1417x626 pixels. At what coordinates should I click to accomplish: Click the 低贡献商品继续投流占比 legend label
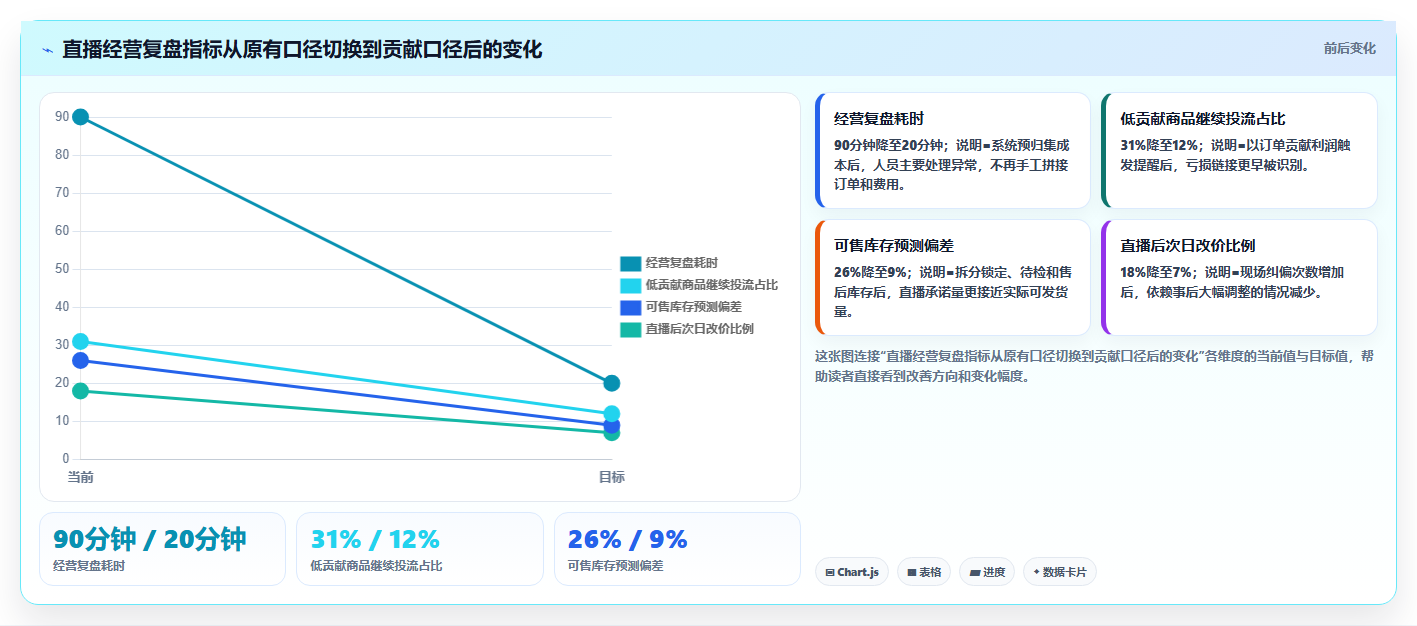[711, 285]
